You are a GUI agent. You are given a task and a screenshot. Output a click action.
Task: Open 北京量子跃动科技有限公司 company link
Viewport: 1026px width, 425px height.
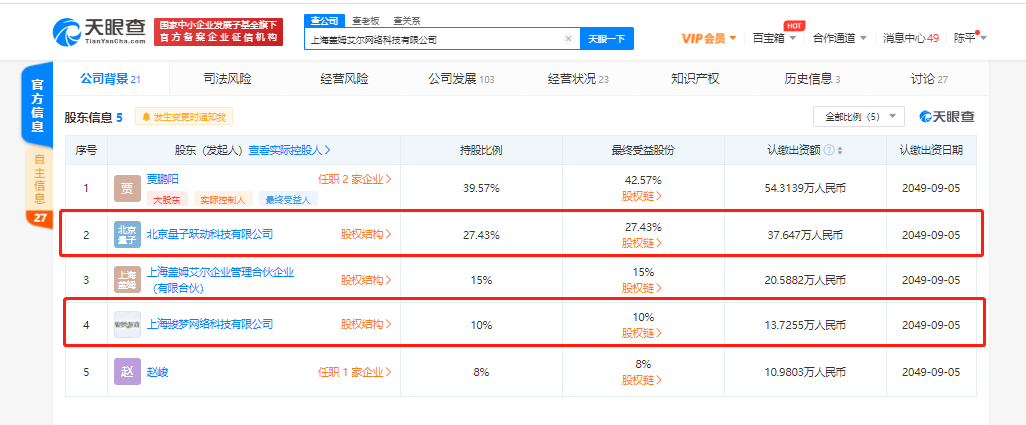tap(209, 234)
